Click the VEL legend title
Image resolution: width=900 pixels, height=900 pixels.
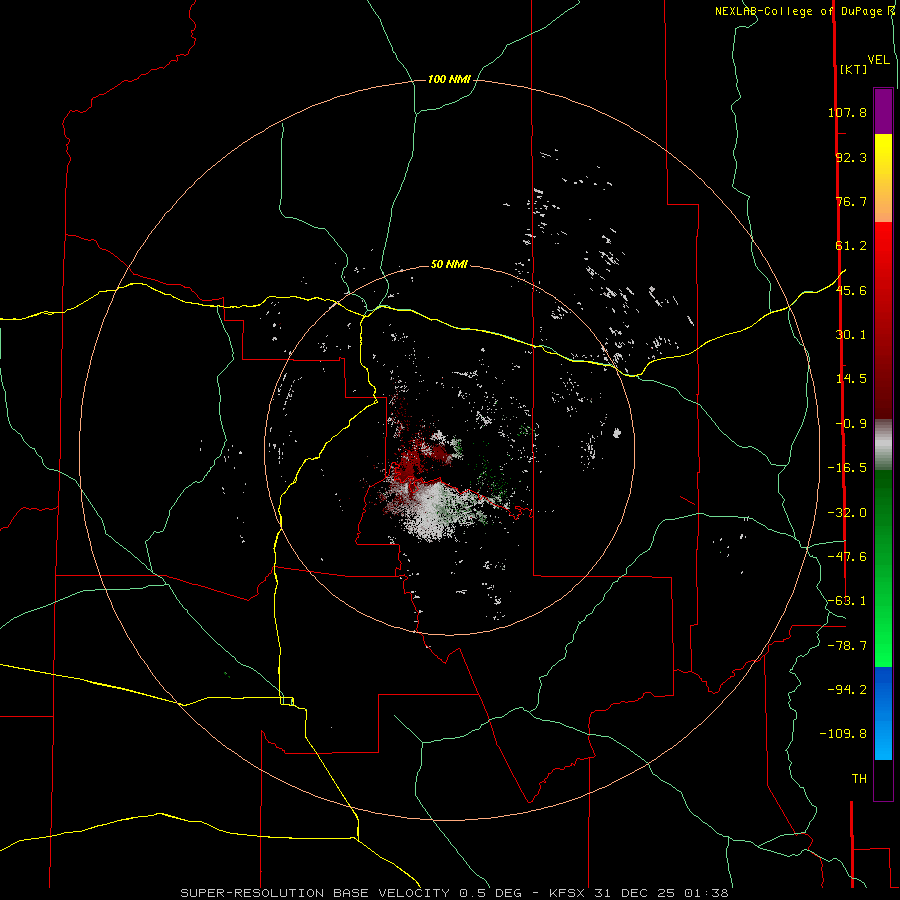[878, 60]
